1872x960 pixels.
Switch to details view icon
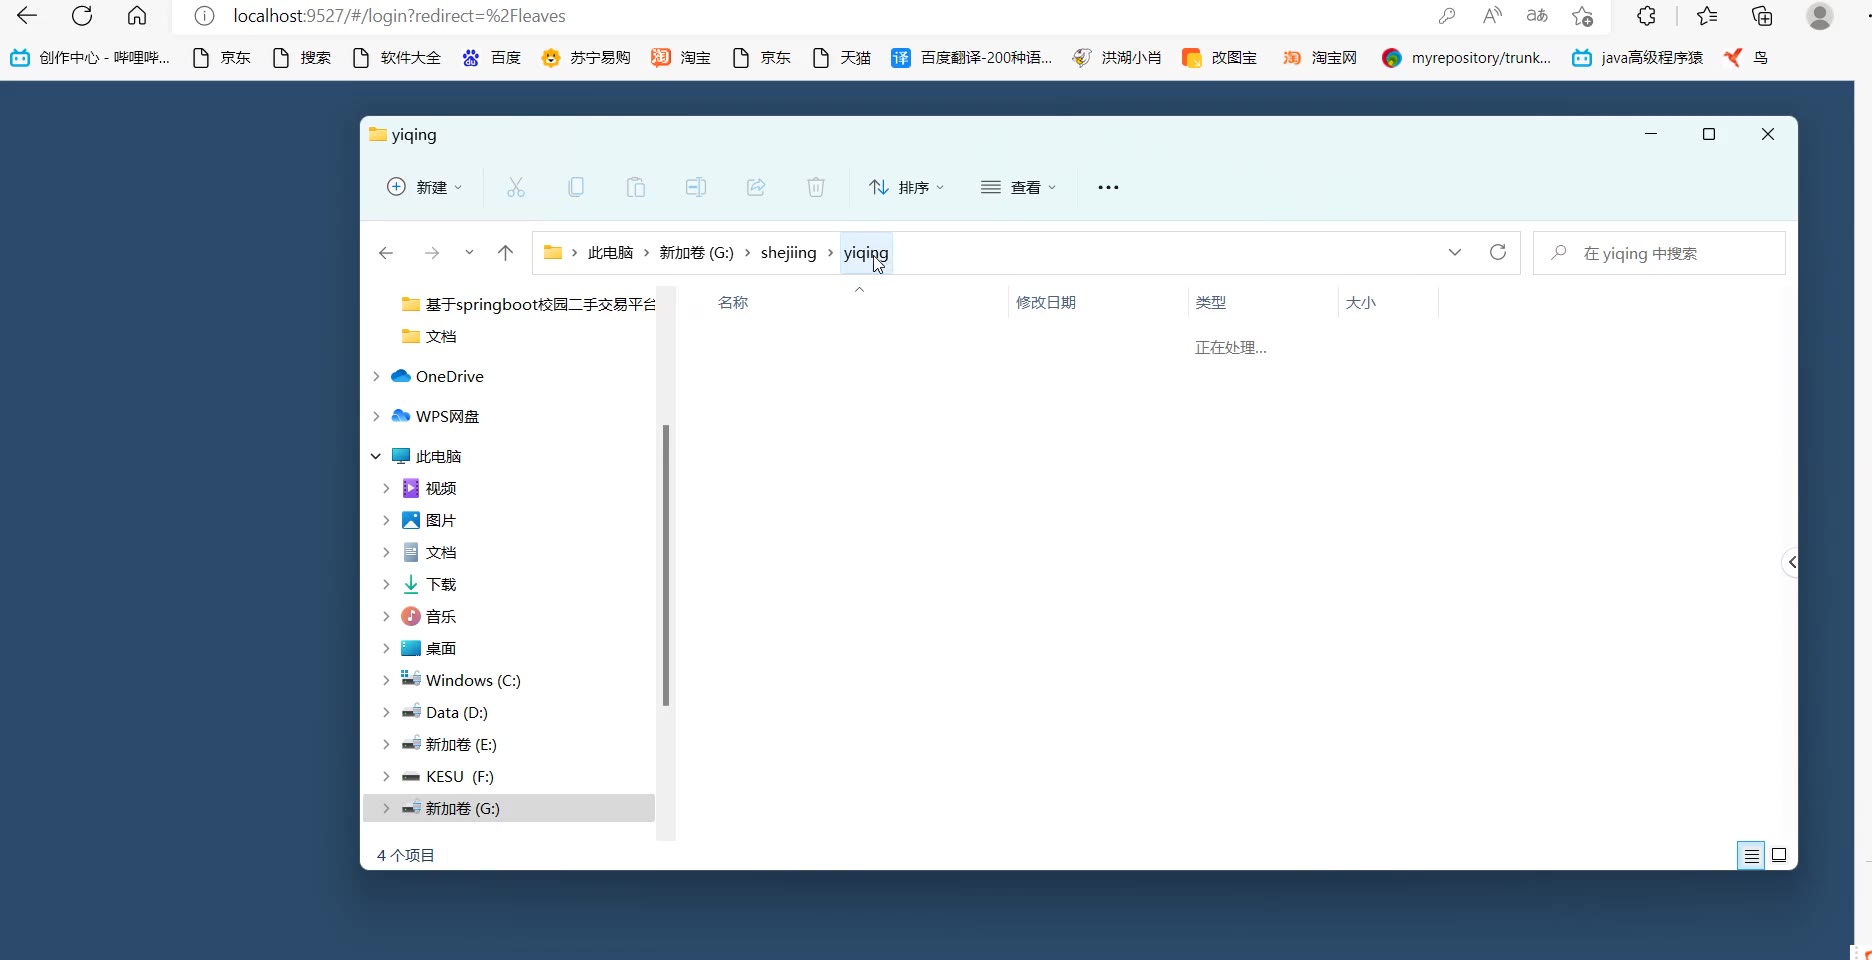(x=1751, y=856)
